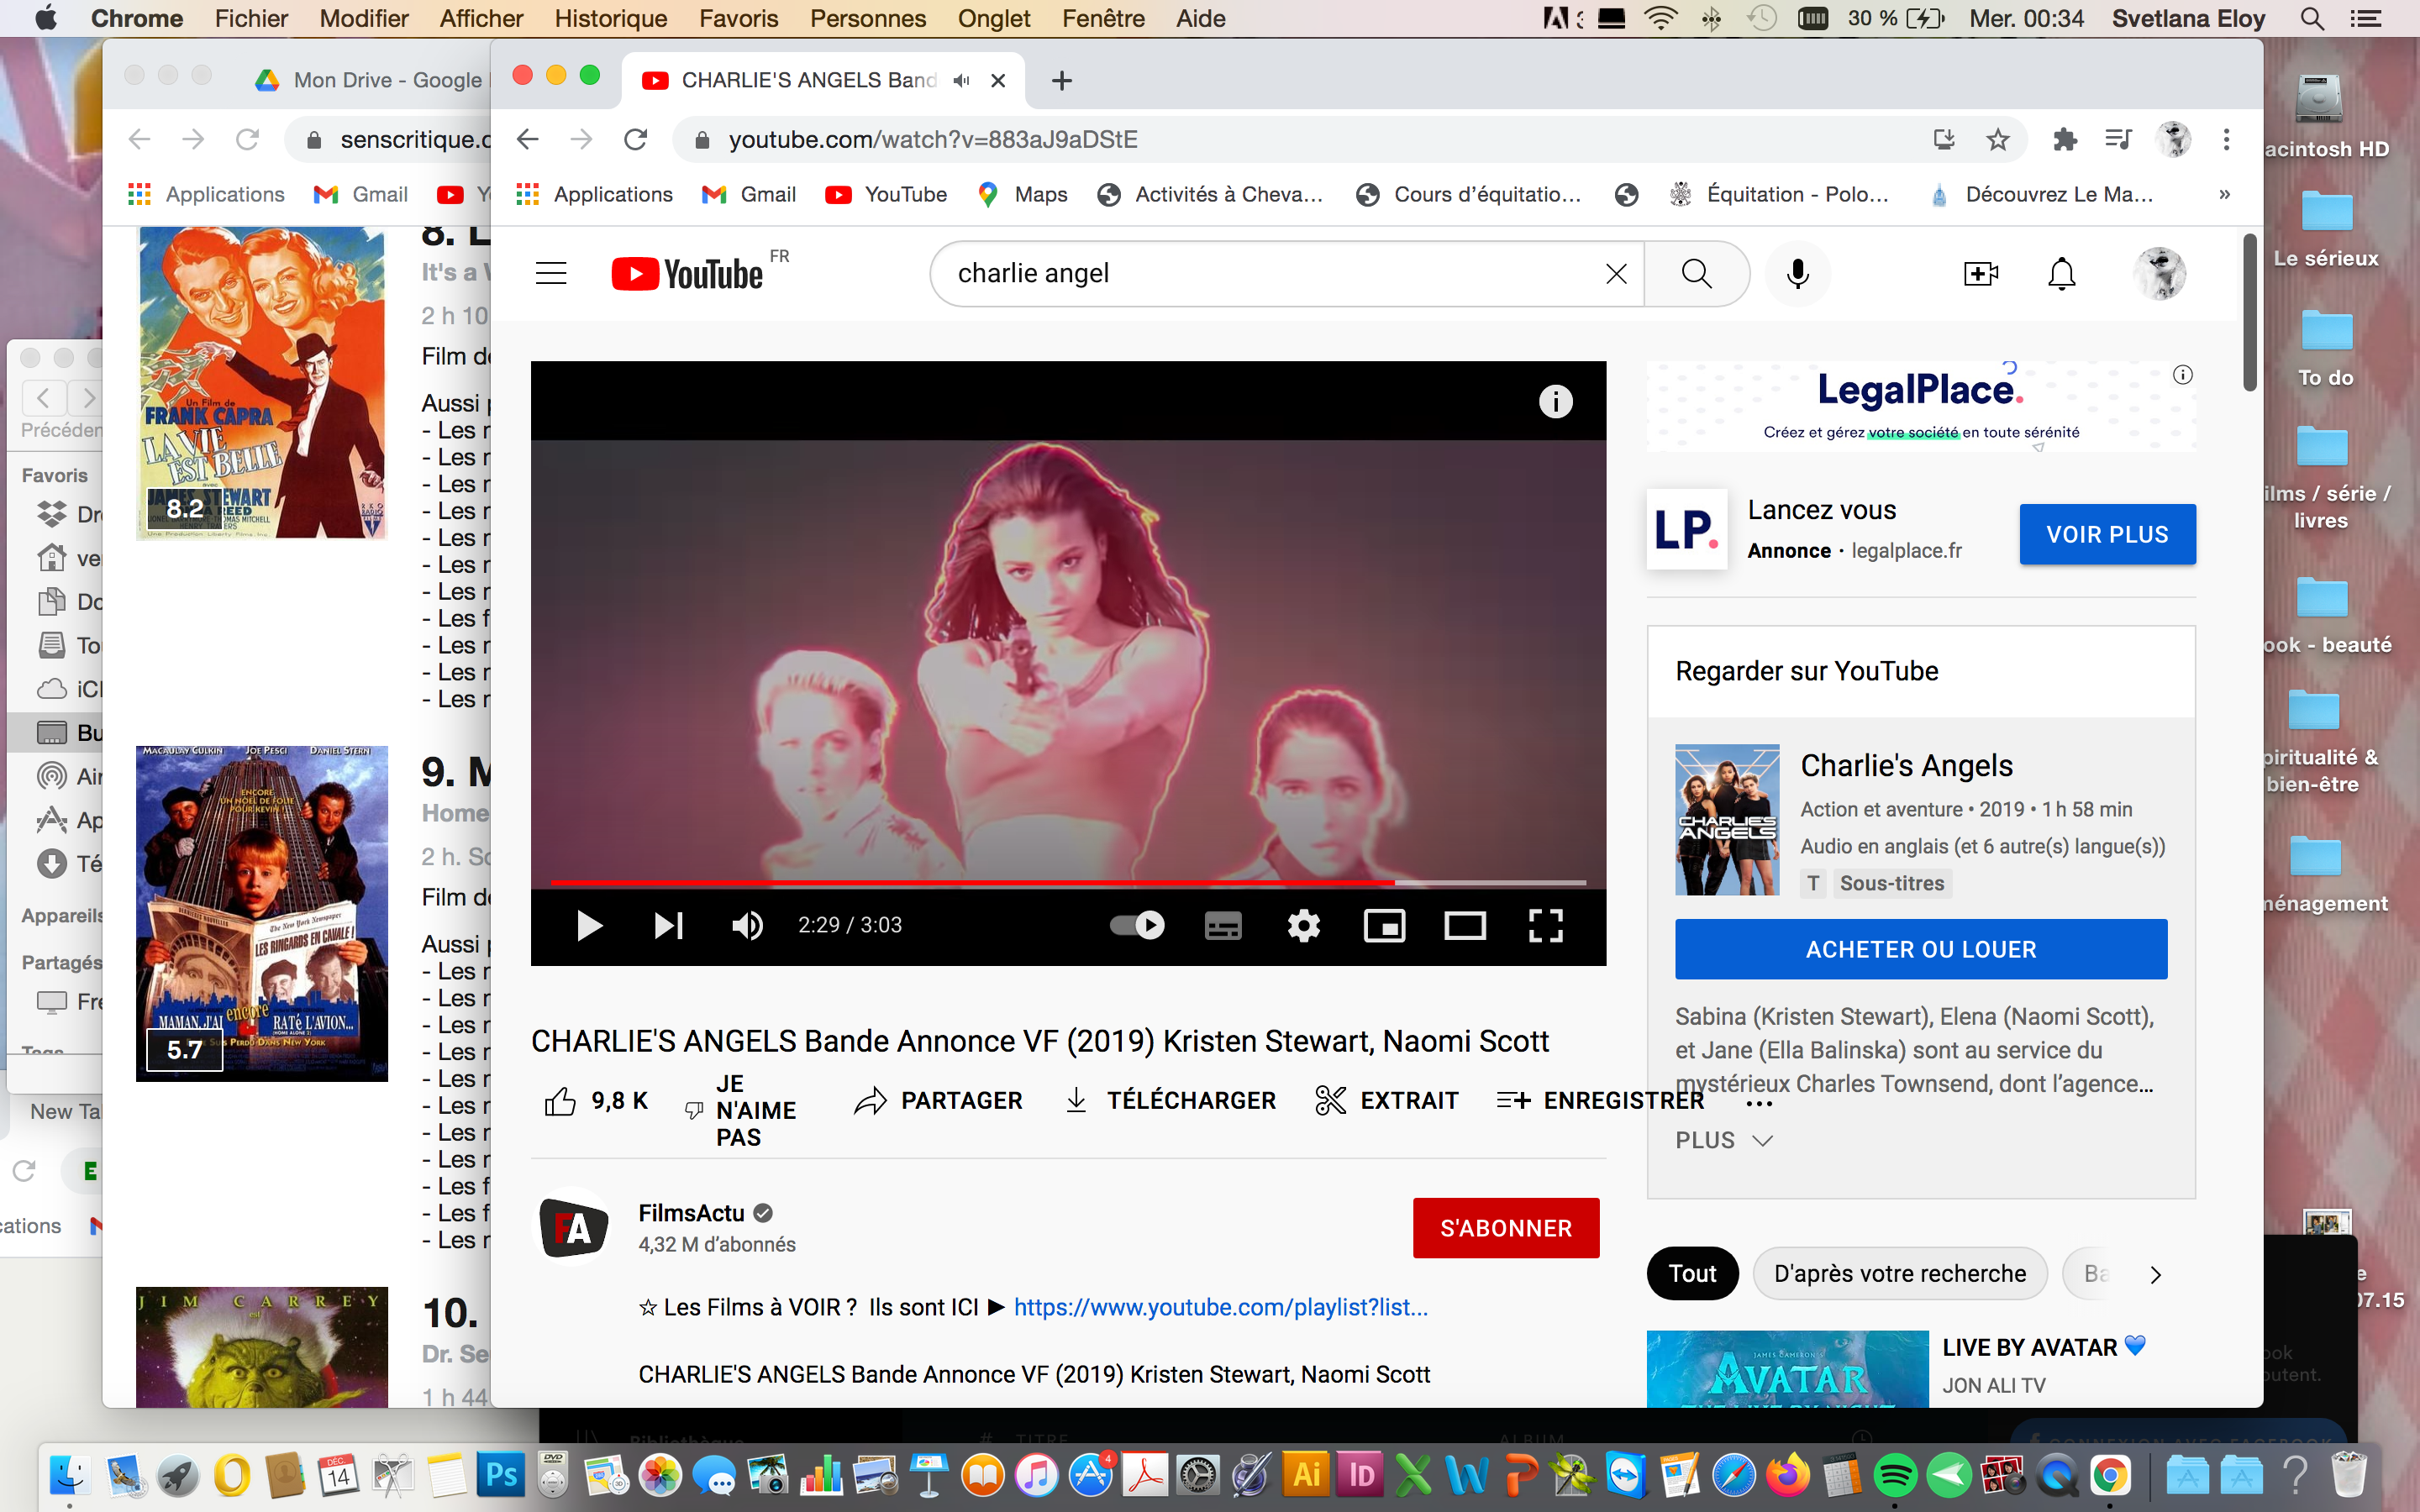Open the FilmsActu channel avatar
Image resolution: width=2420 pixels, height=1512 pixels.
pyautogui.click(x=574, y=1227)
